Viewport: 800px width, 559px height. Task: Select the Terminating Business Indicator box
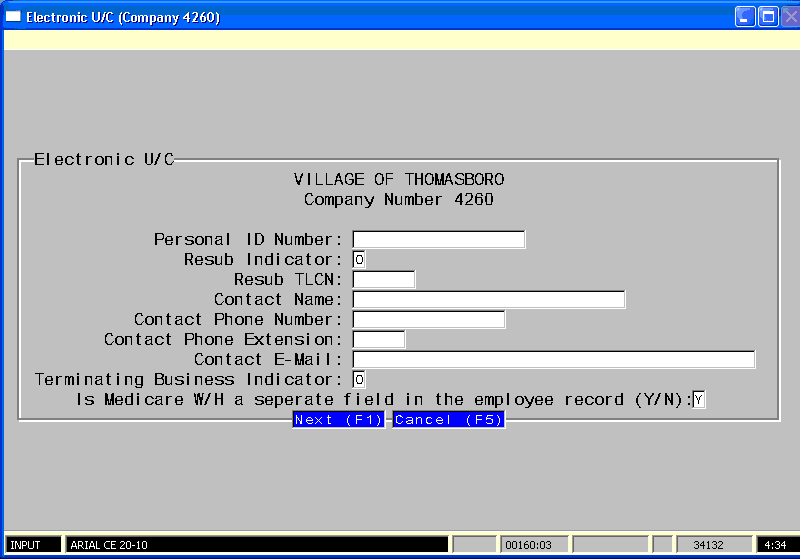[x=359, y=380]
